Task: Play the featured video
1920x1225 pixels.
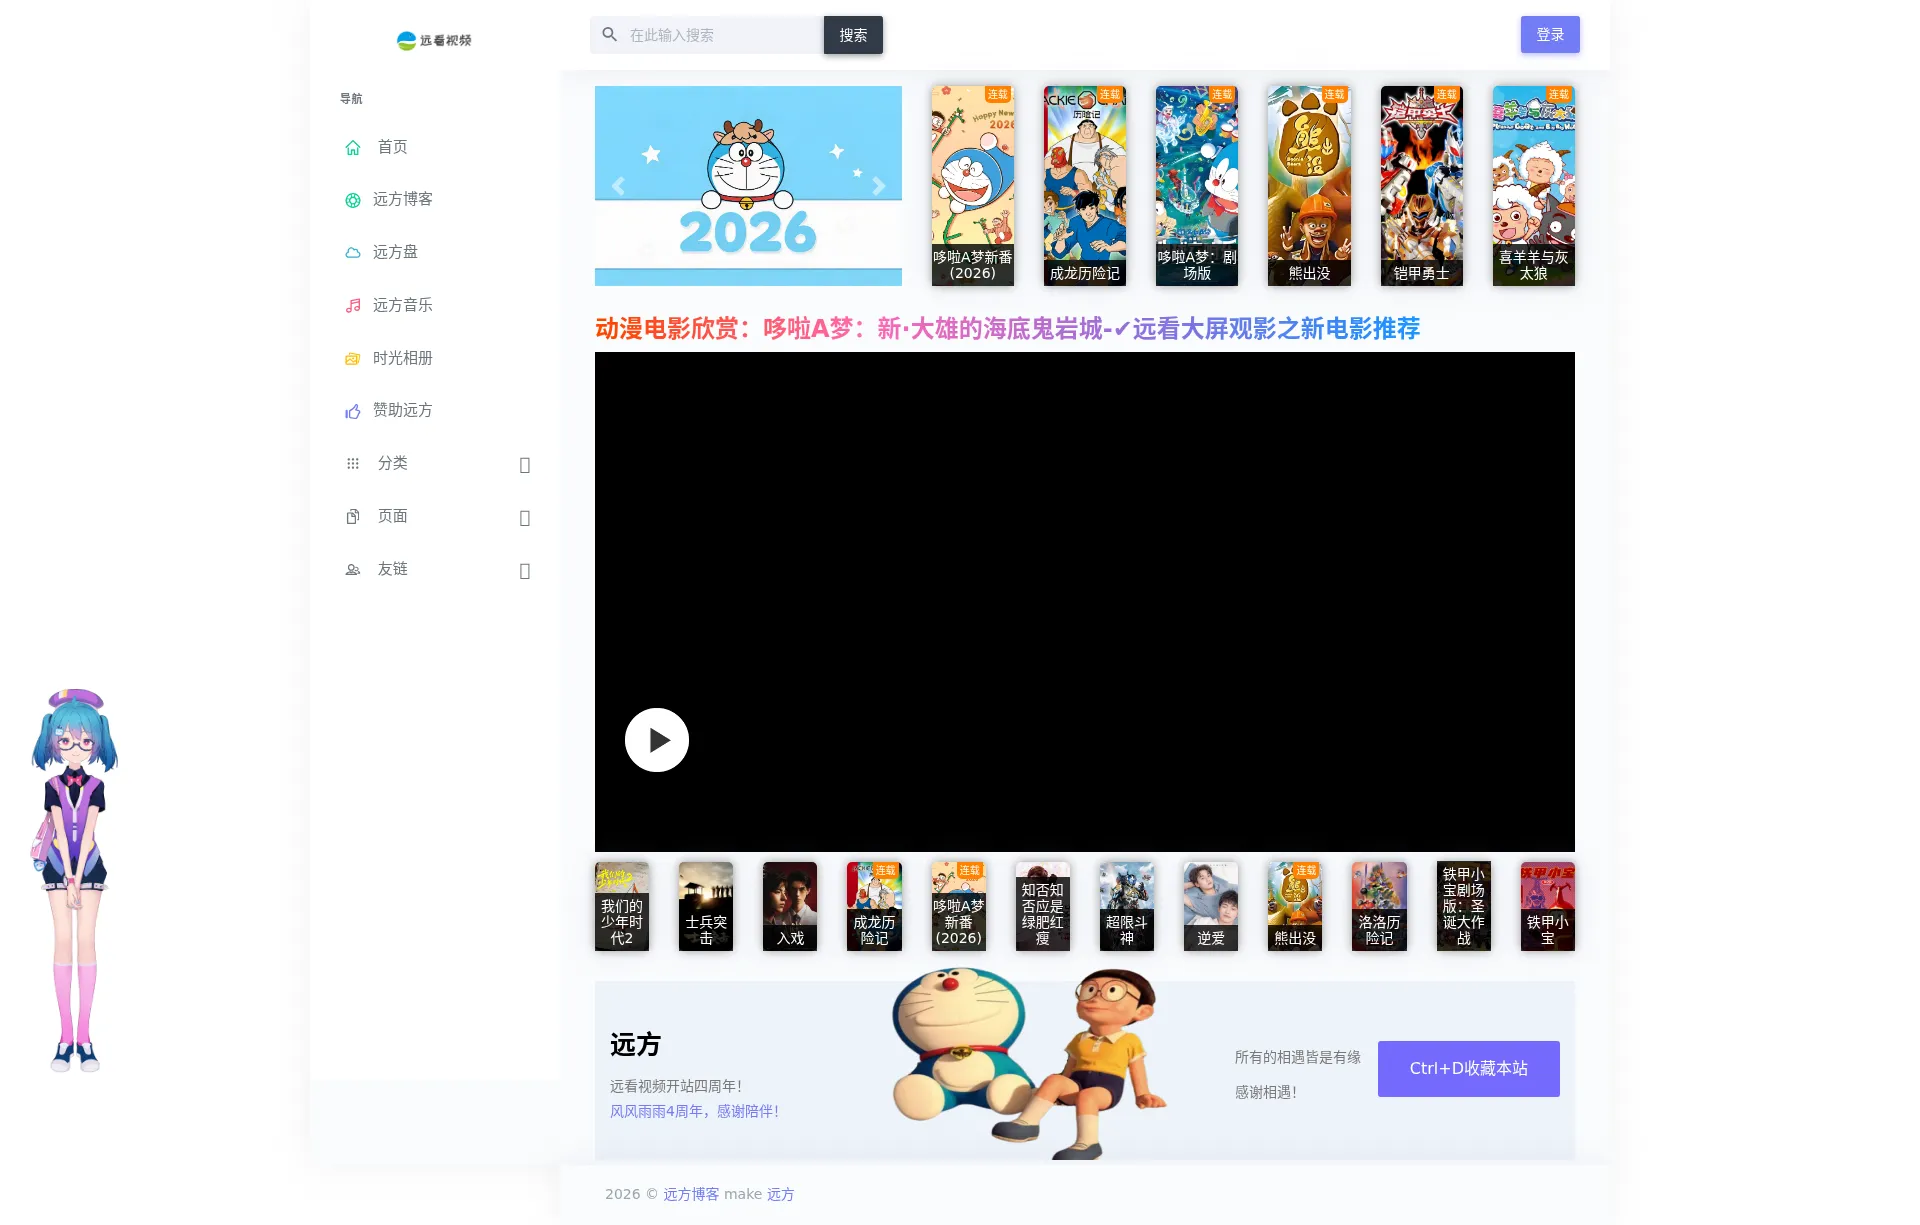Action: pos(657,740)
